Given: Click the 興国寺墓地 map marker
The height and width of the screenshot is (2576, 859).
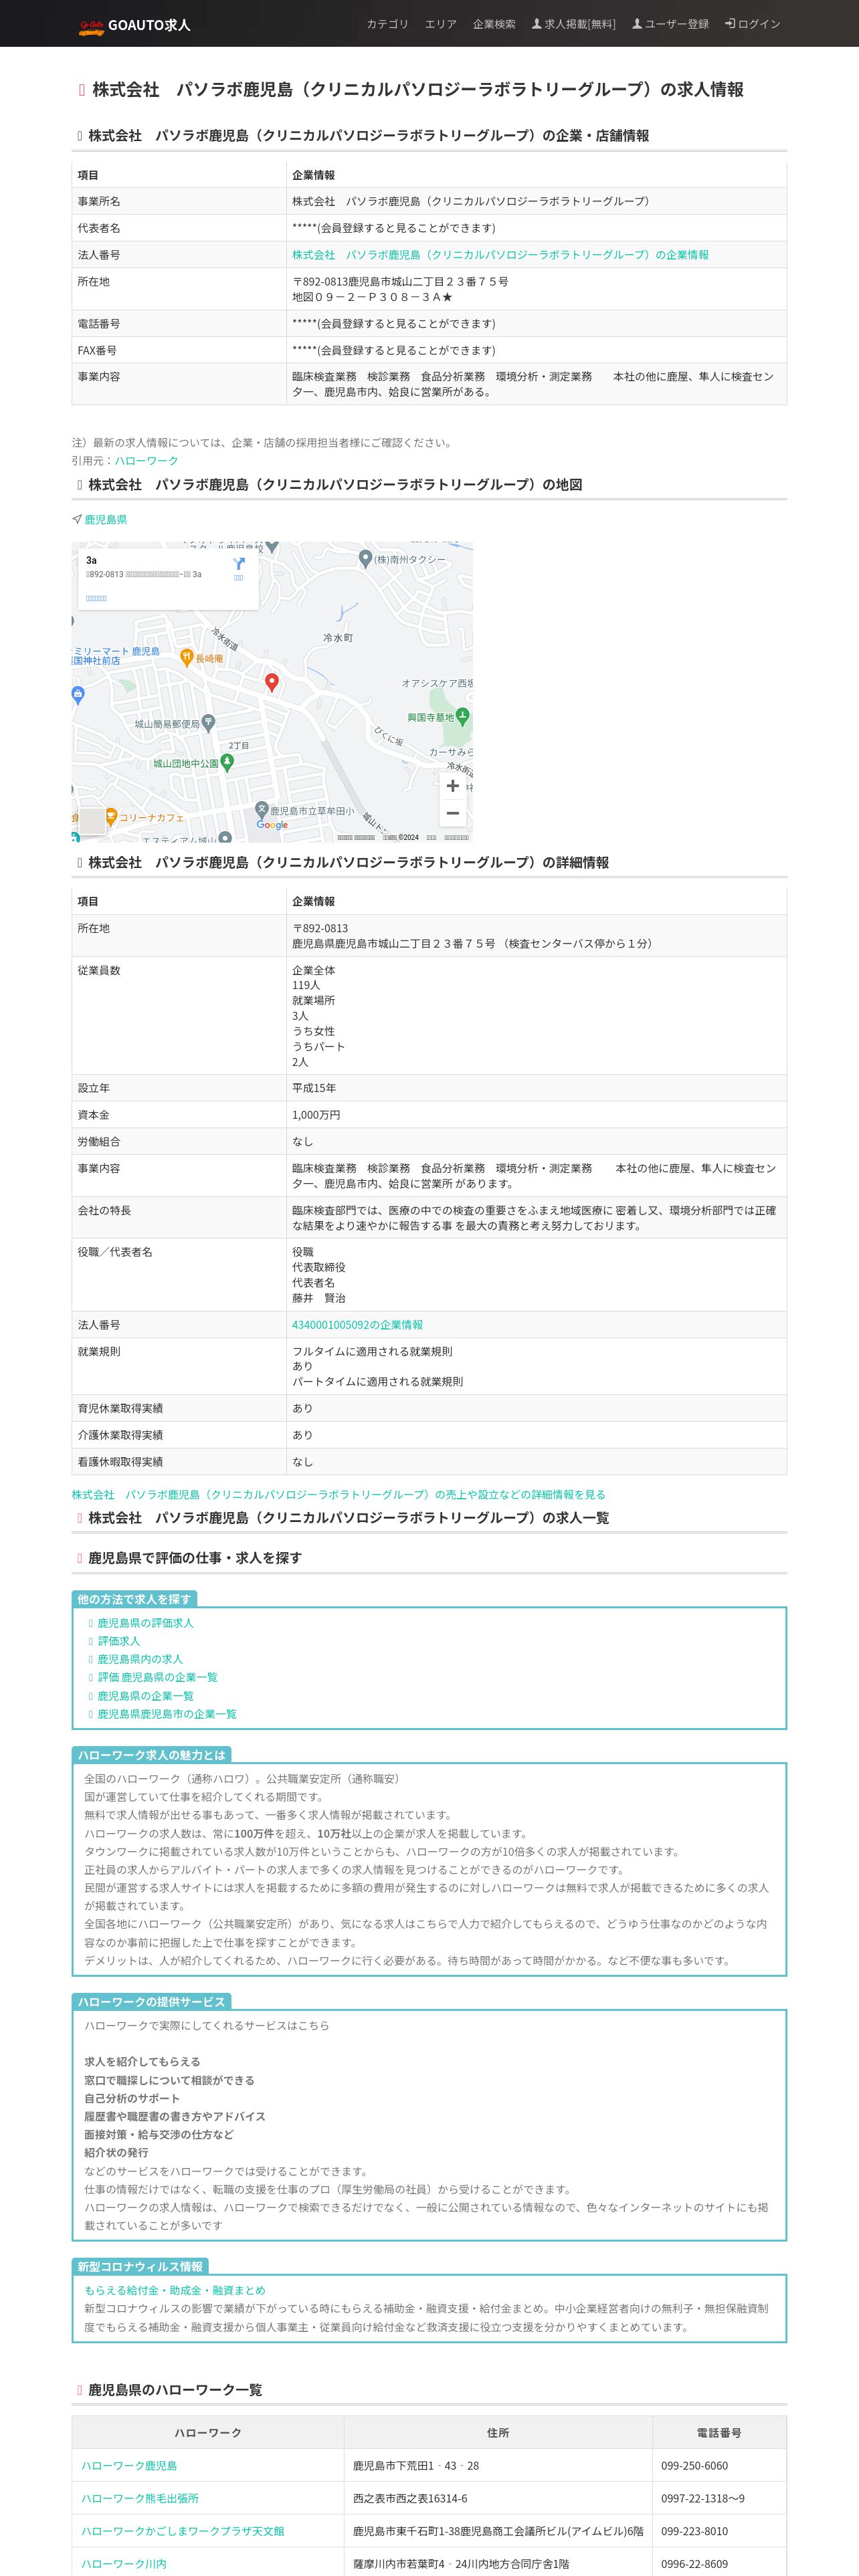Looking at the screenshot, I should pyautogui.click(x=462, y=716).
